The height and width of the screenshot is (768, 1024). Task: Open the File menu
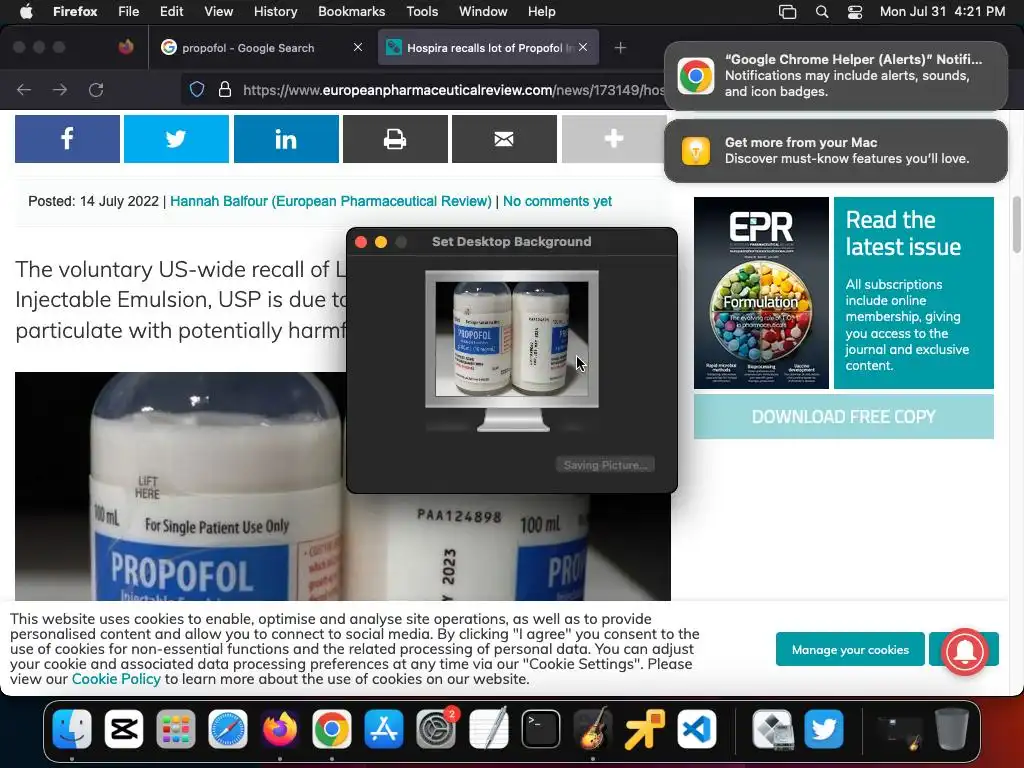point(129,12)
